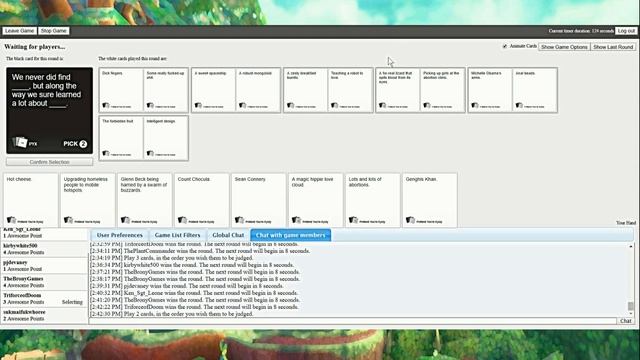Open Show Game Options
The width and height of the screenshot is (640, 360).
click(x=564, y=47)
